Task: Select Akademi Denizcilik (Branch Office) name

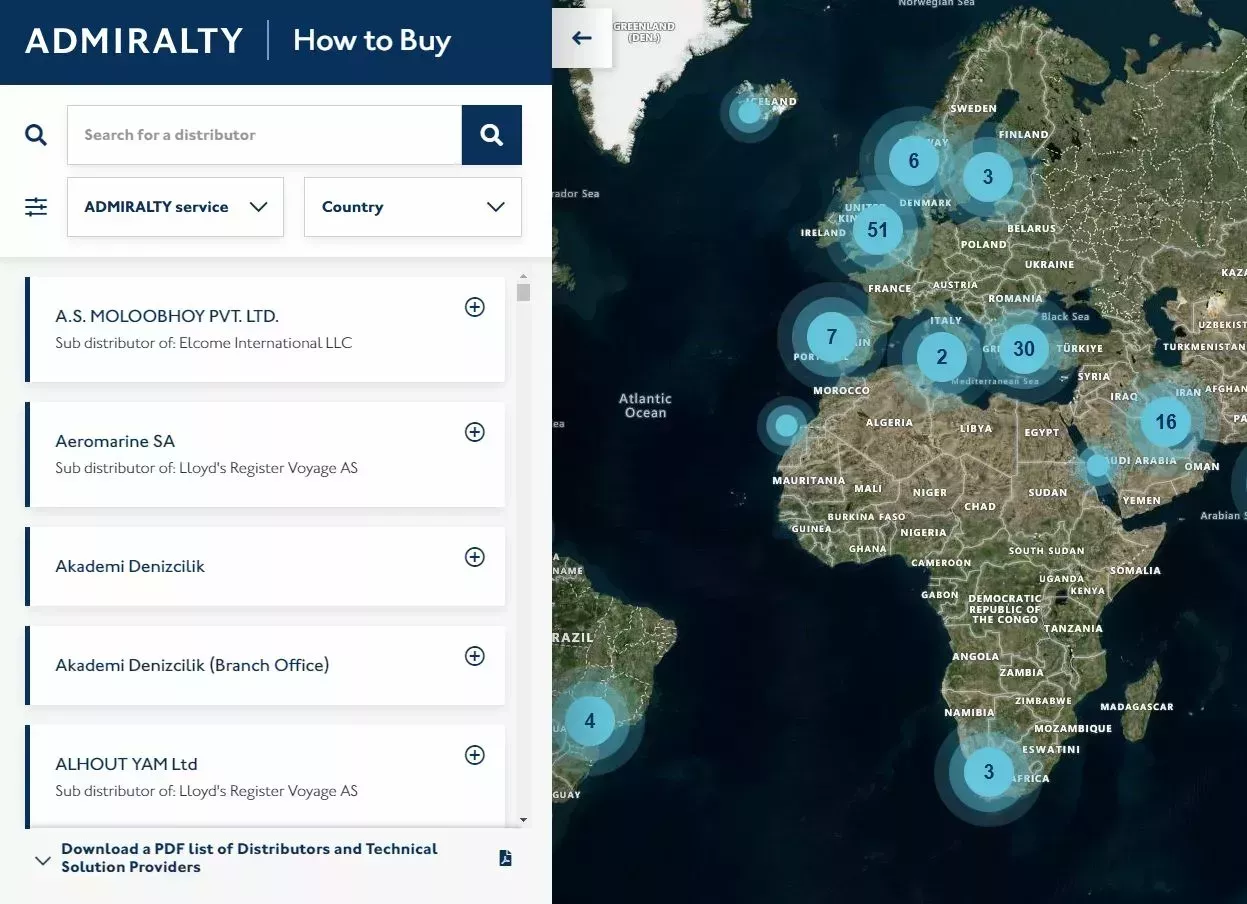Action: [x=192, y=665]
